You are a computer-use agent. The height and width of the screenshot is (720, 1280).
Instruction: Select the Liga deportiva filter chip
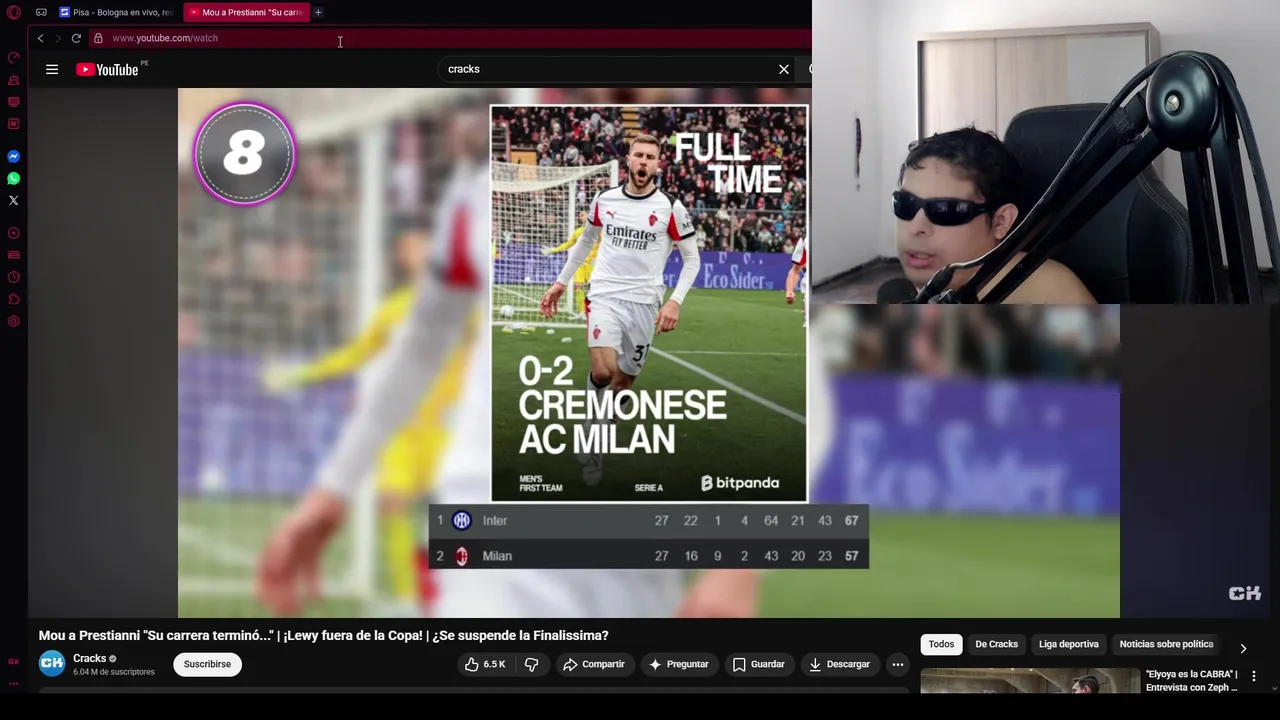pyautogui.click(x=1068, y=644)
